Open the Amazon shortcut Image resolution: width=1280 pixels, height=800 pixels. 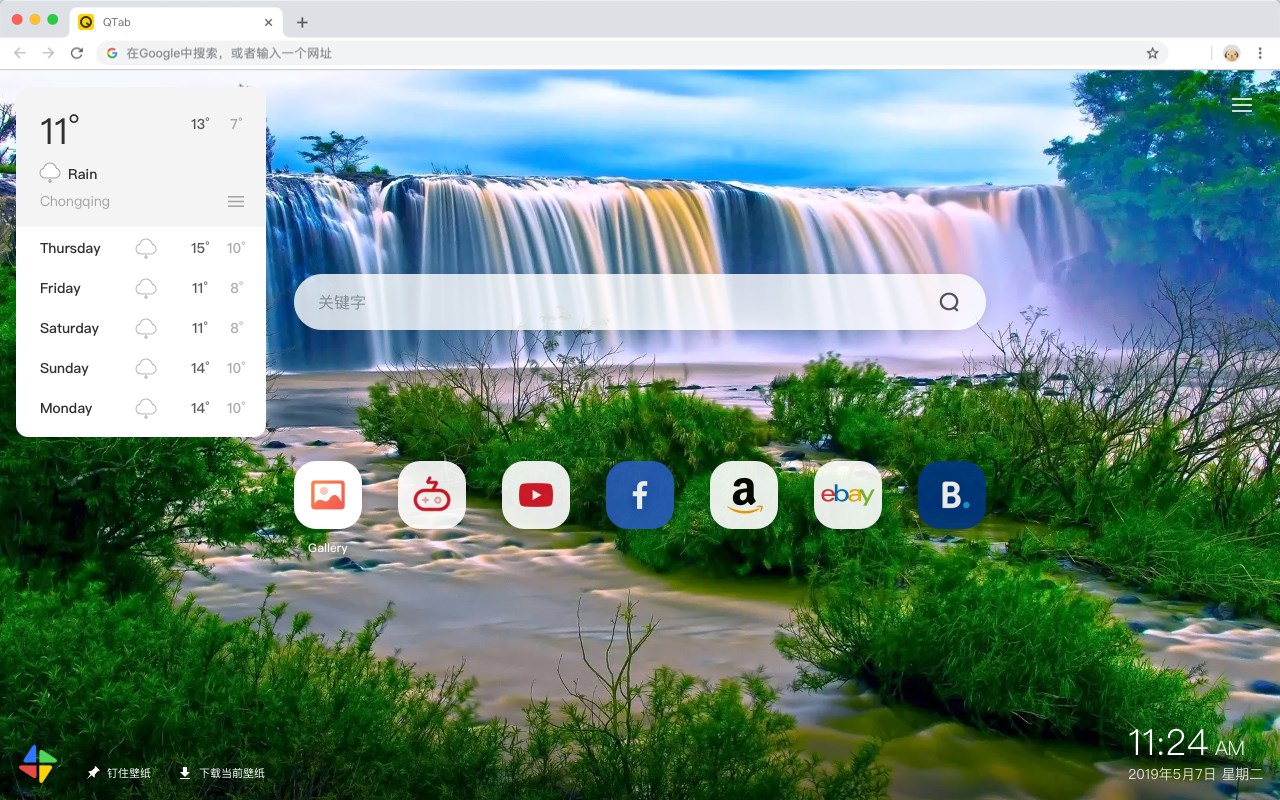tap(744, 495)
